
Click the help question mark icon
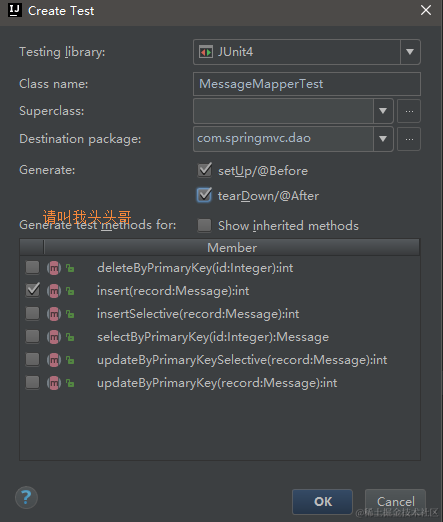click(26, 497)
